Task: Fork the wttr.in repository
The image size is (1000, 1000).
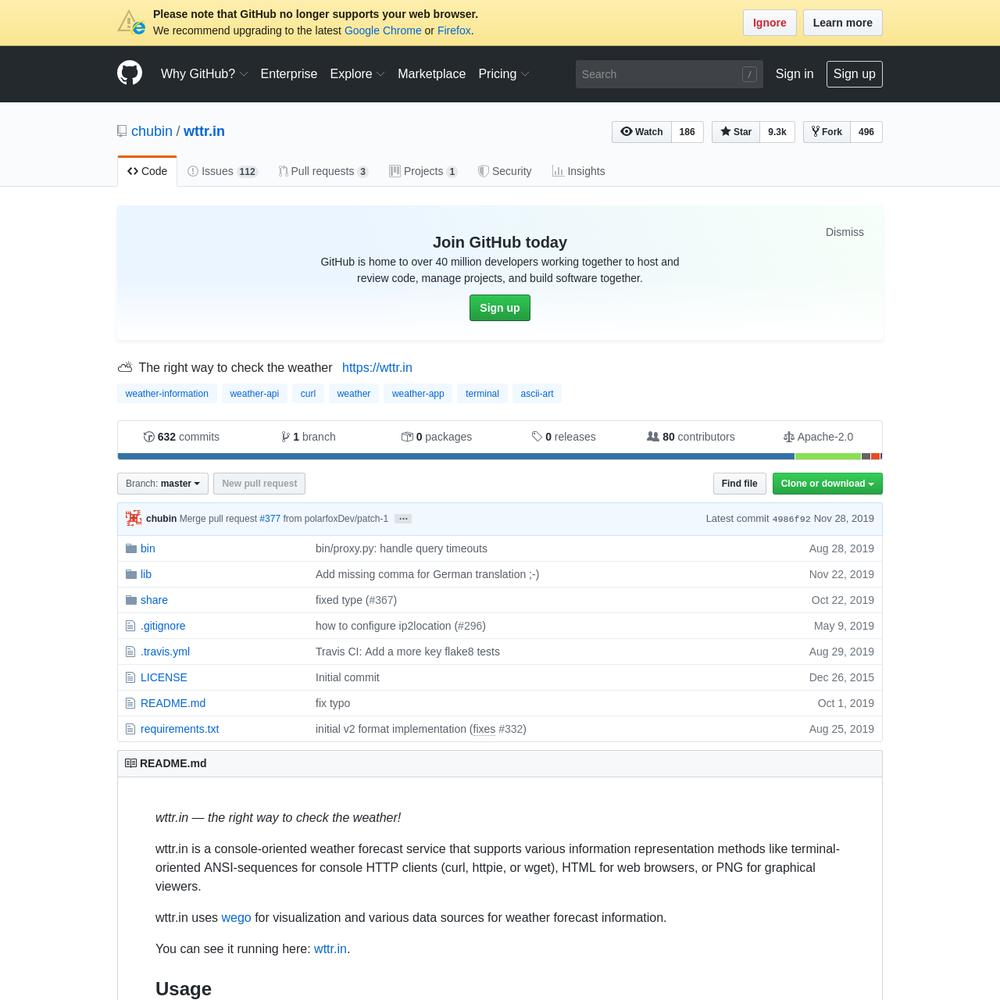Action: [827, 132]
